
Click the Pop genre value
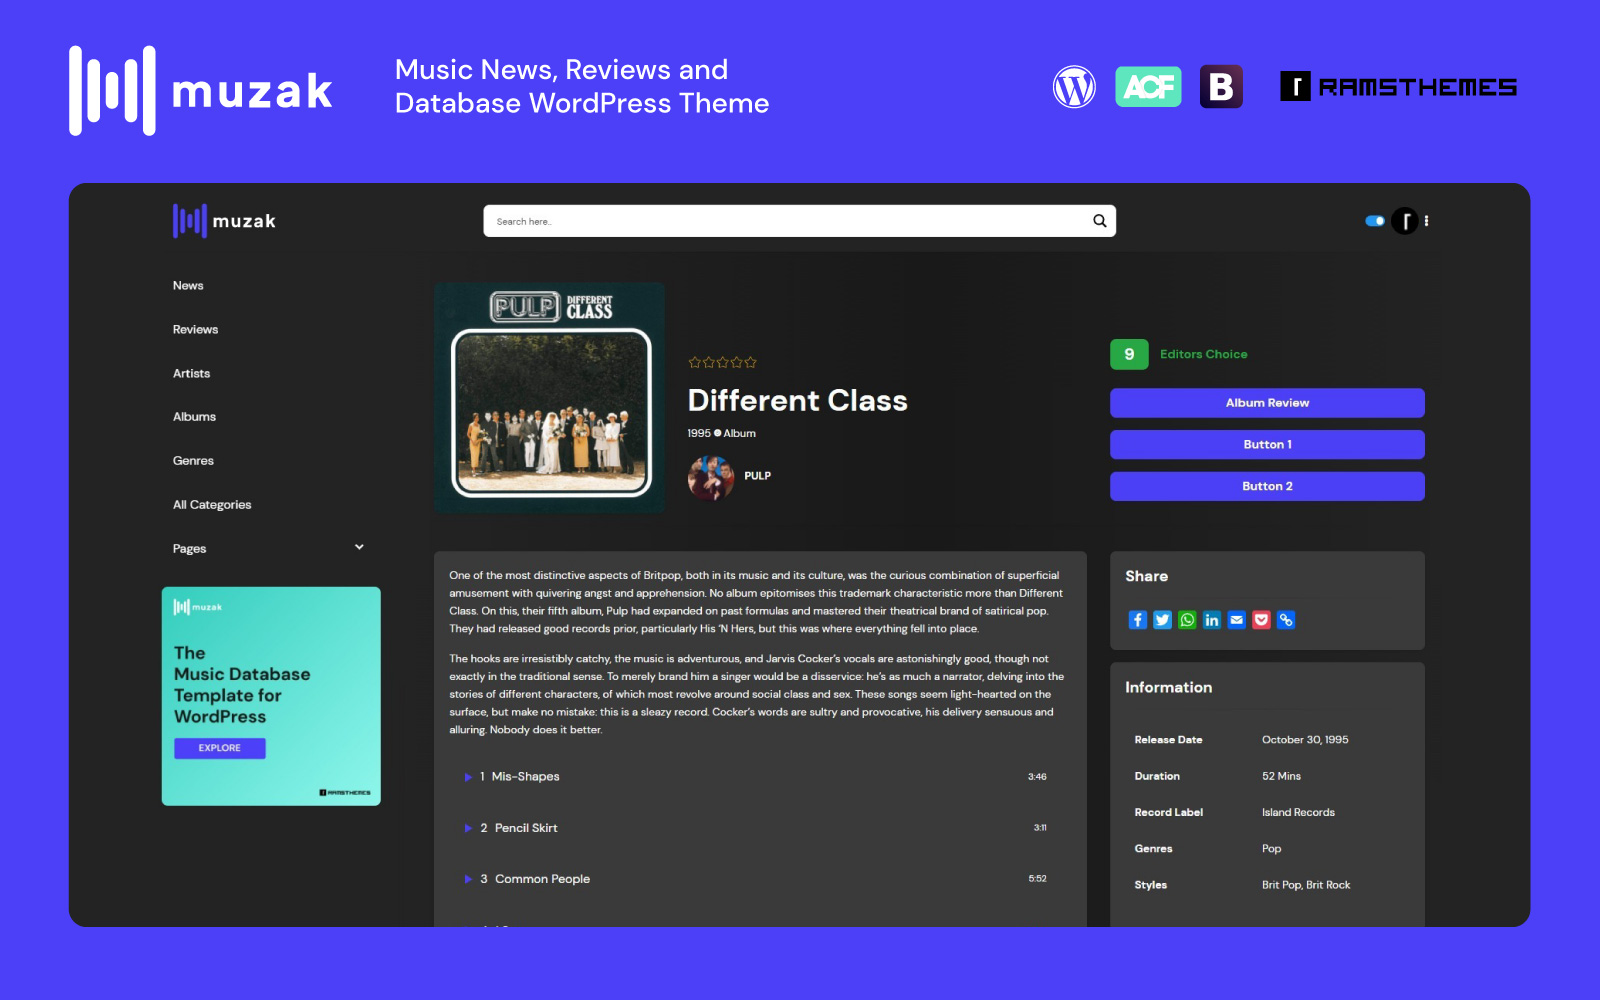pos(1271,849)
